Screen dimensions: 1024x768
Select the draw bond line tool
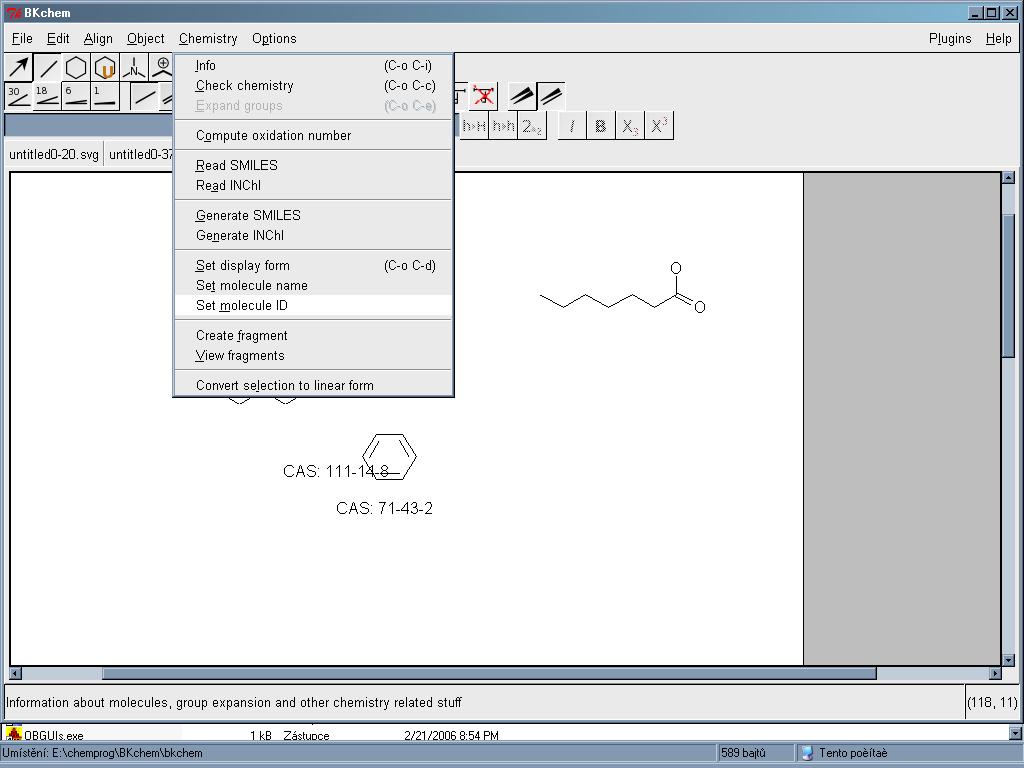point(48,67)
